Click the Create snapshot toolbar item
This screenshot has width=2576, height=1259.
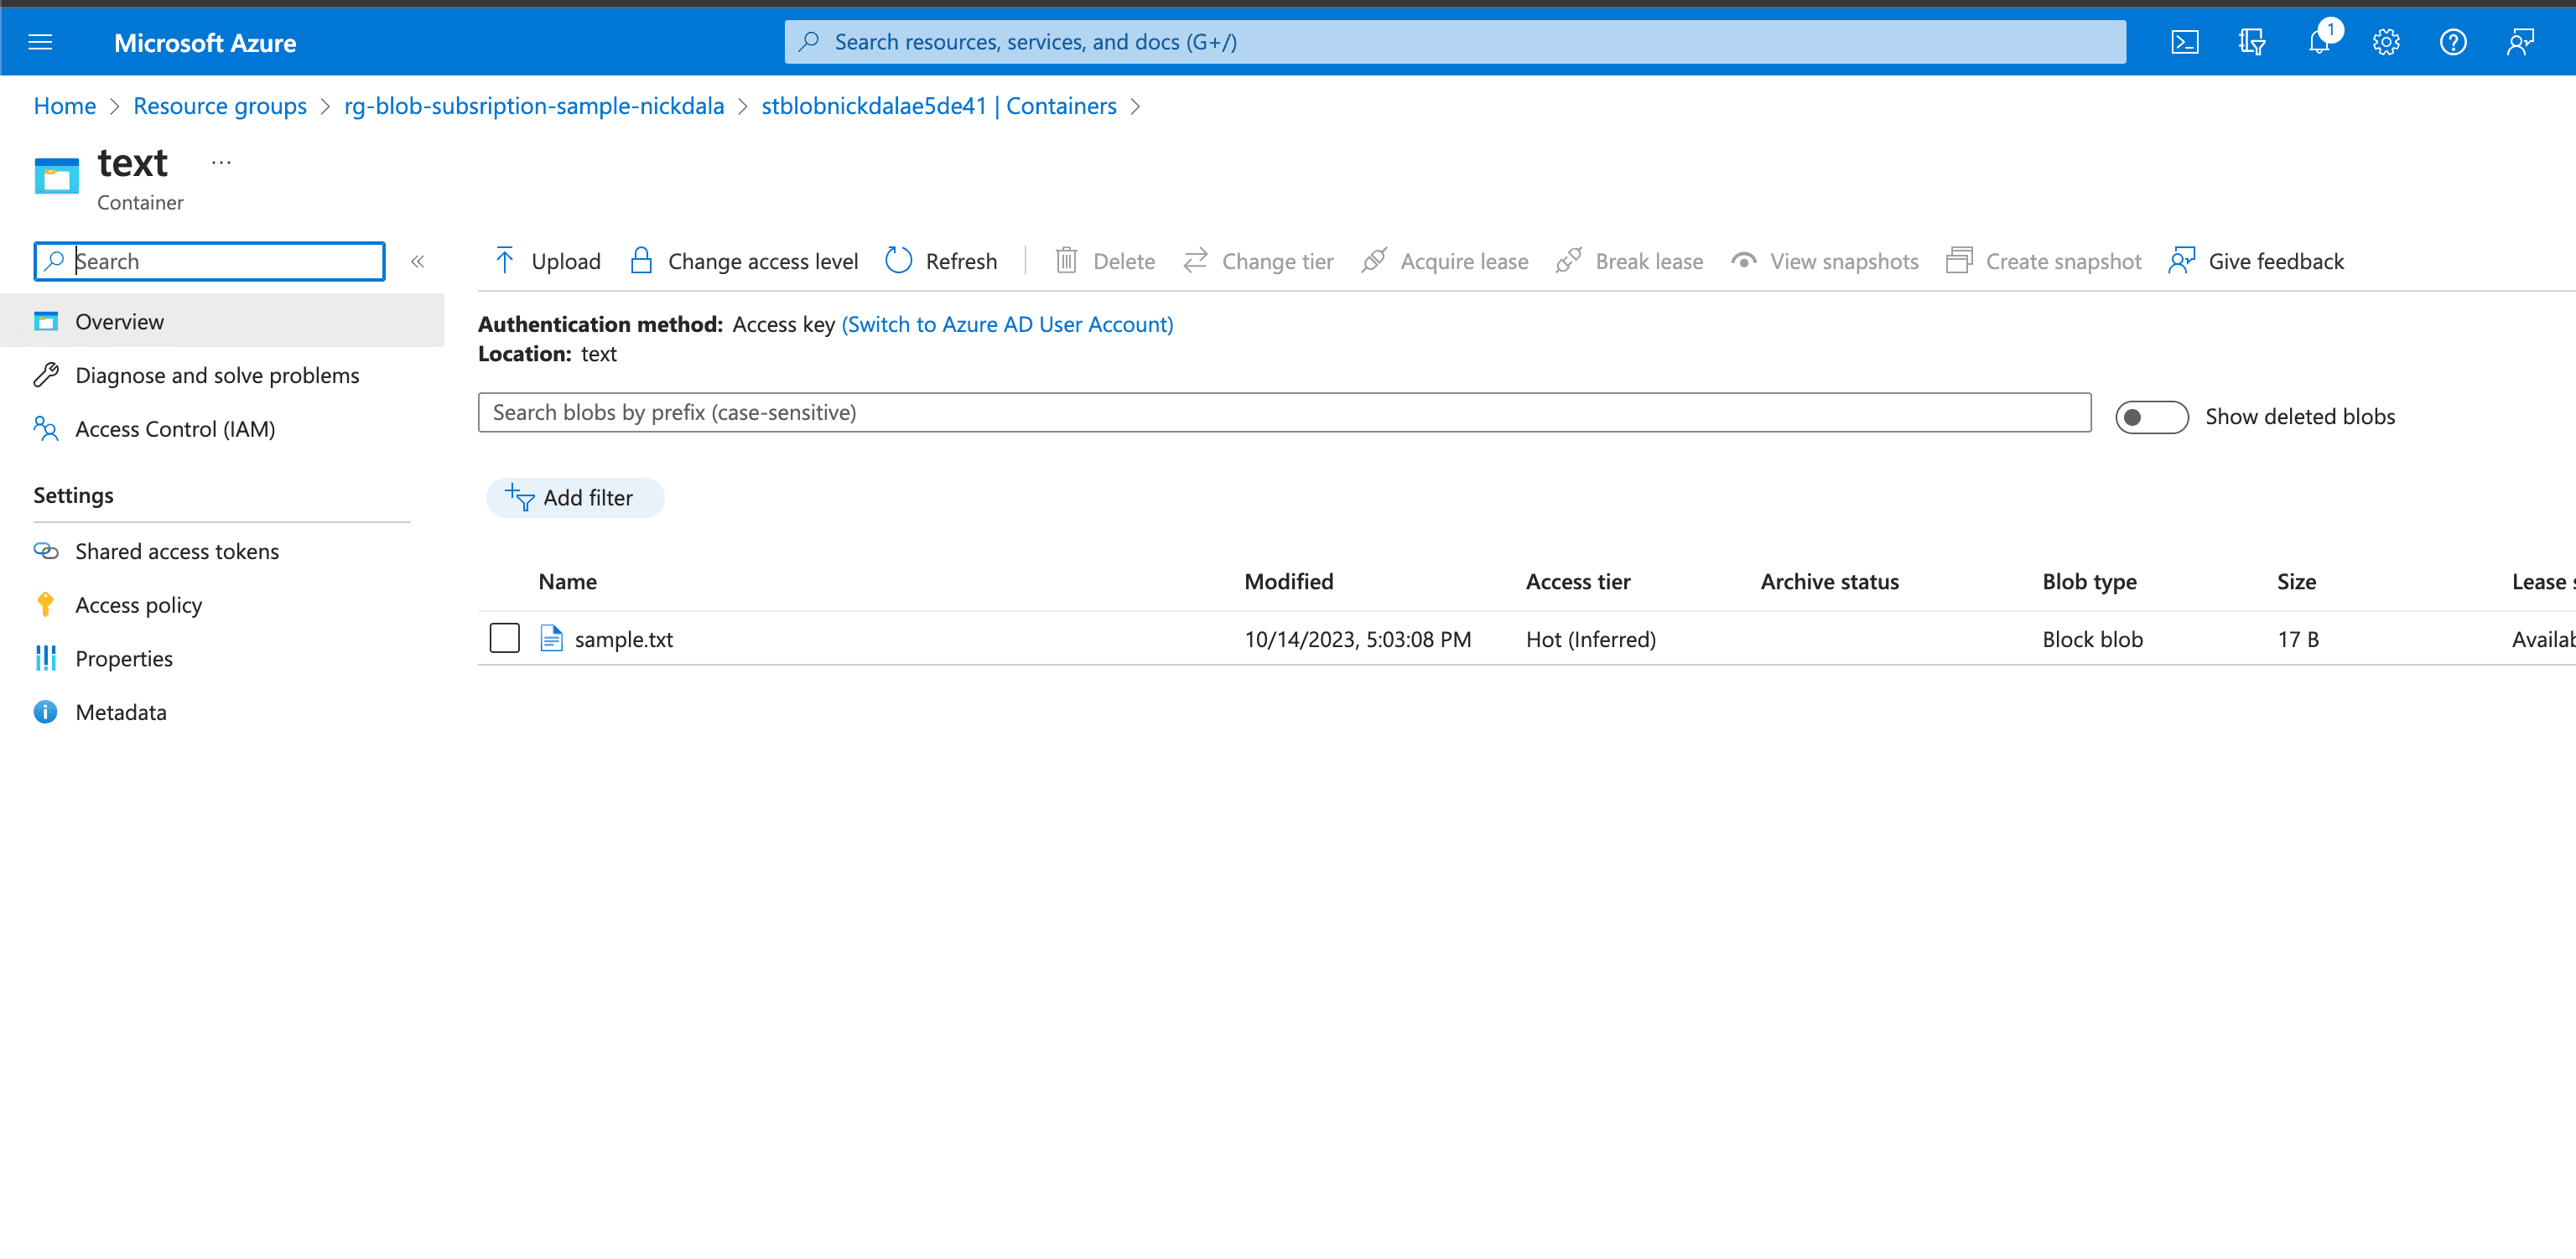point(2043,261)
